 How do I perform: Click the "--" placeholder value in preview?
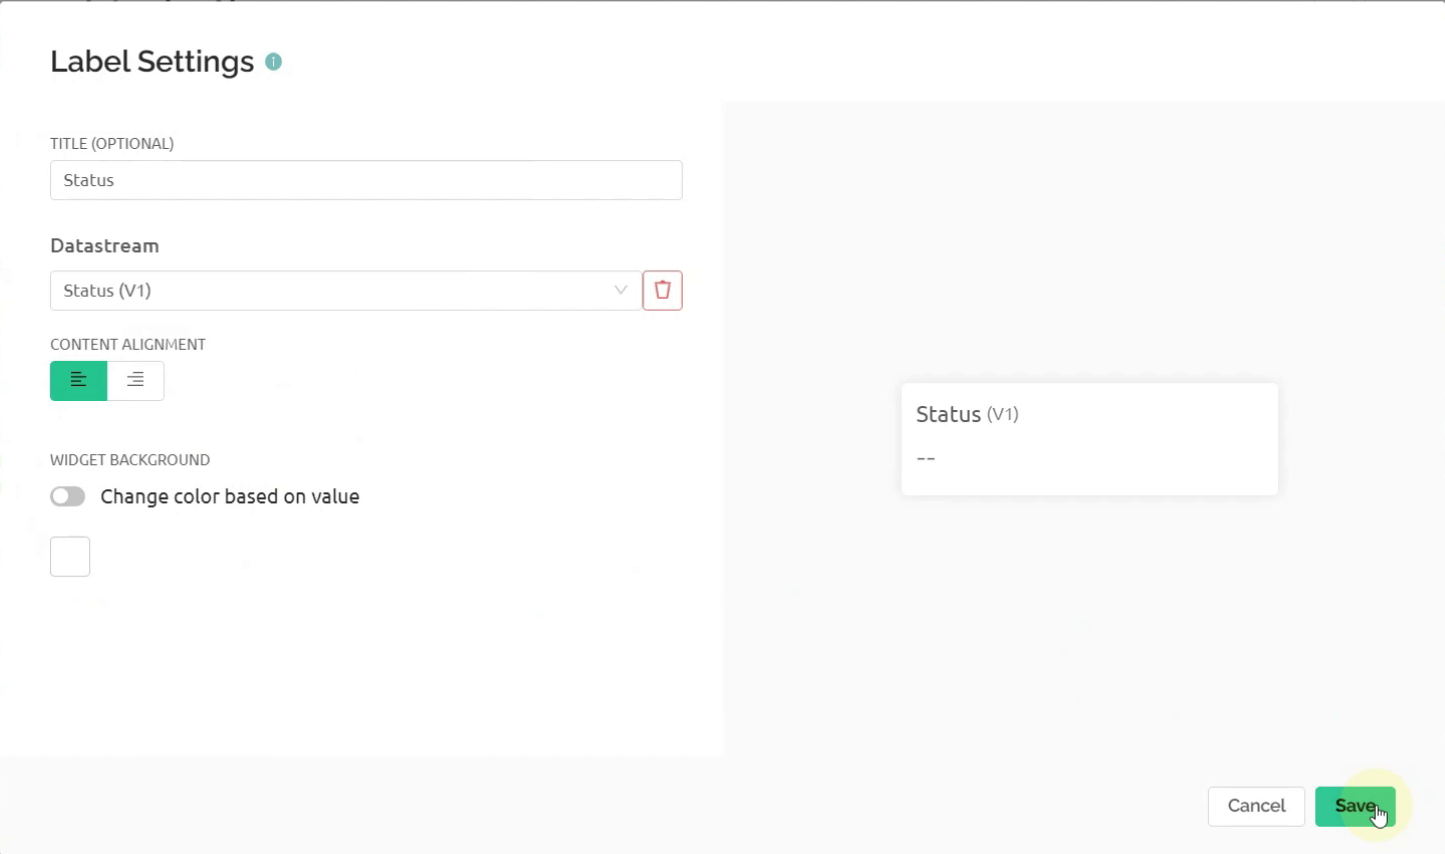click(x=926, y=458)
